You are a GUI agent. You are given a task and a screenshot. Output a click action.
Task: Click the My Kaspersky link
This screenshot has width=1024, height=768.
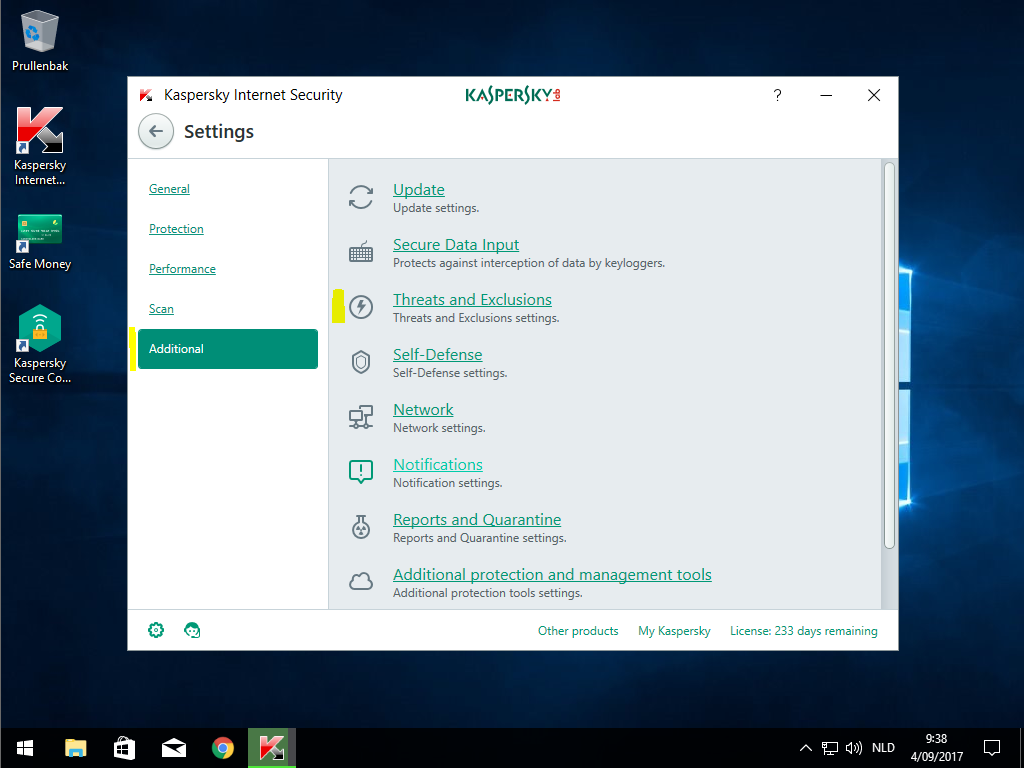674,631
